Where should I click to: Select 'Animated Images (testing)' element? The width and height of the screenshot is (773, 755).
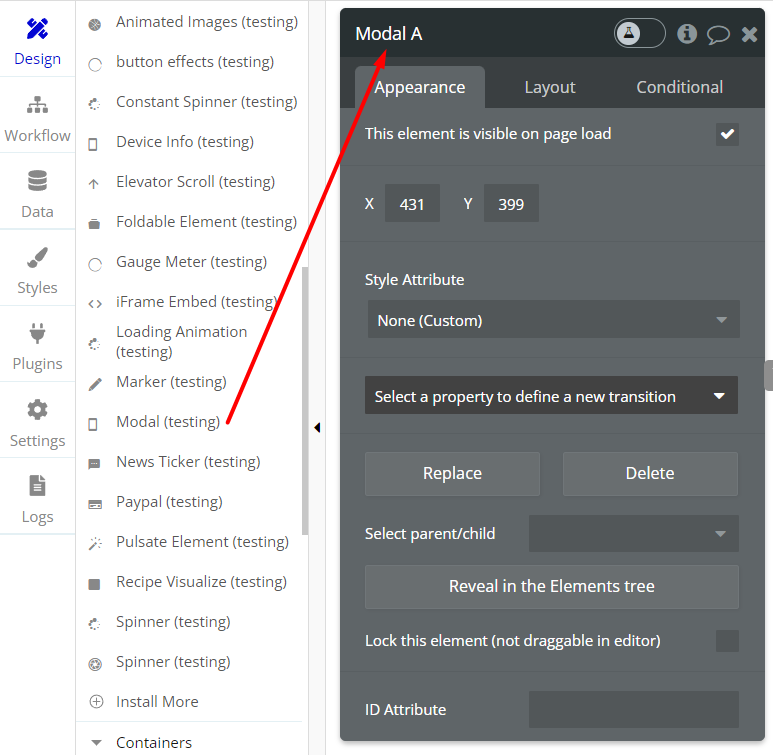(208, 22)
